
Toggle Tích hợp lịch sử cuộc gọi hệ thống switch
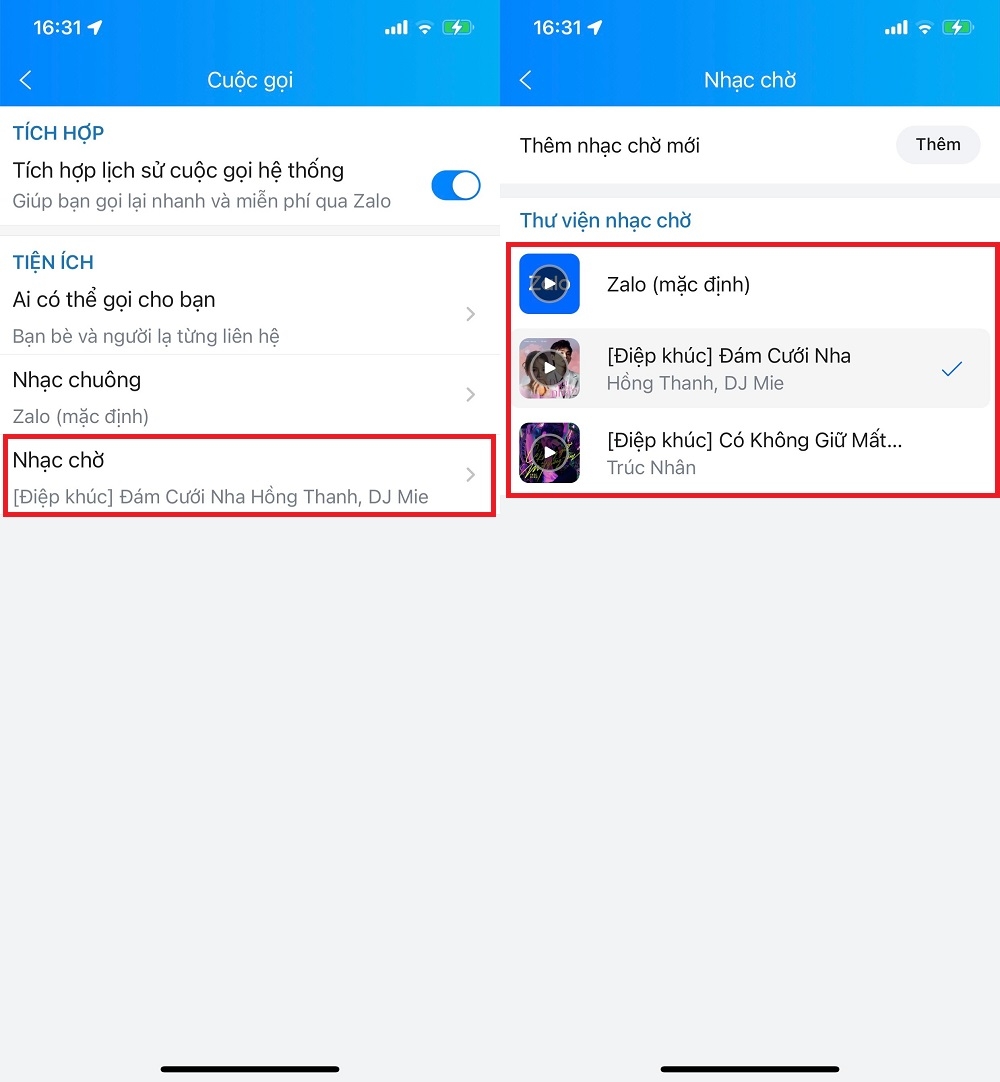(455, 185)
